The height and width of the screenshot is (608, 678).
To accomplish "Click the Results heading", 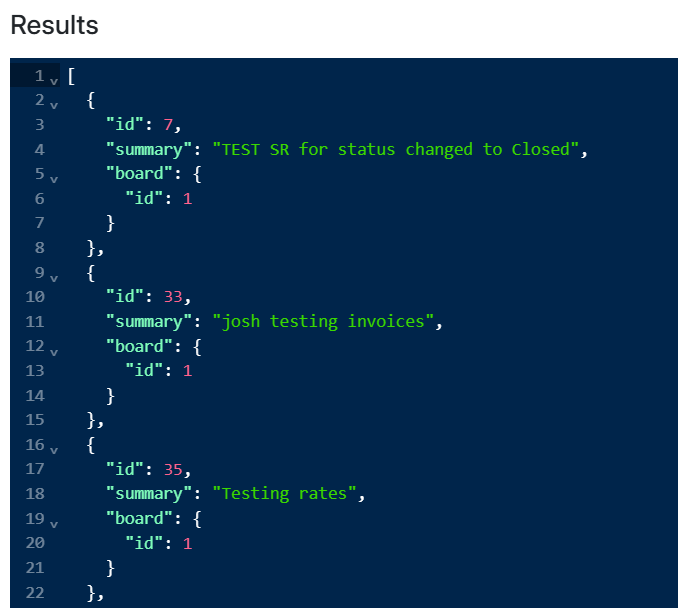I will click(x=54, y=25).
